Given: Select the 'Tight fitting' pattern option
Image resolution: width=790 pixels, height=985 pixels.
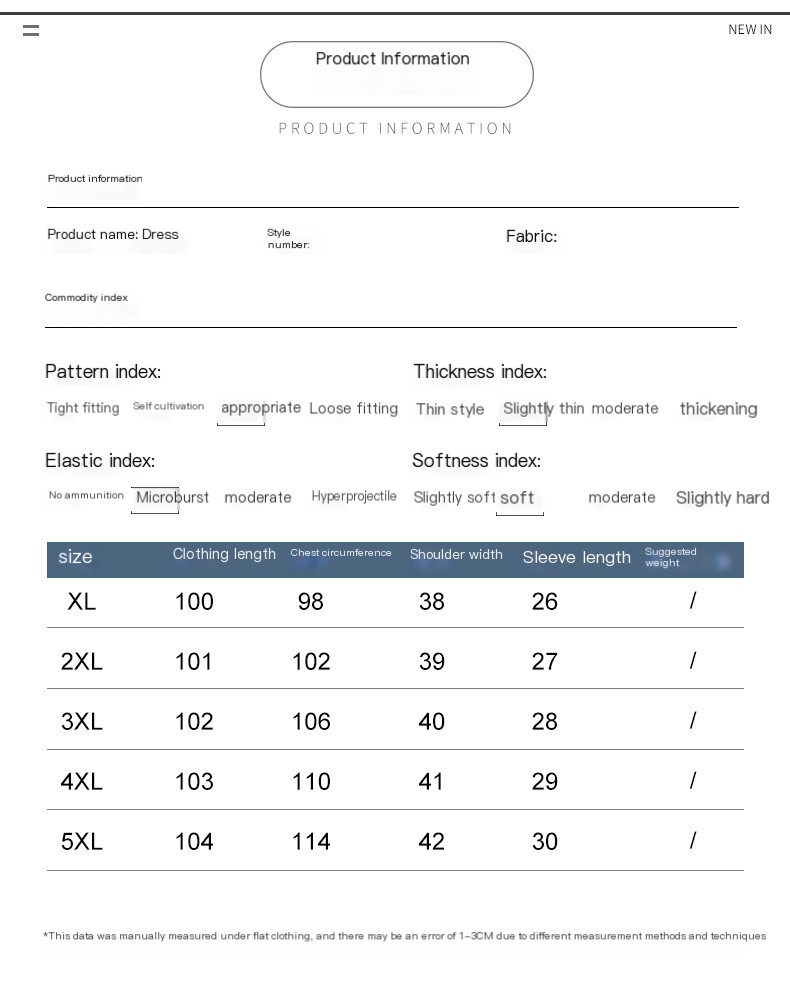Looking at the screenshot, I should 83,408.
